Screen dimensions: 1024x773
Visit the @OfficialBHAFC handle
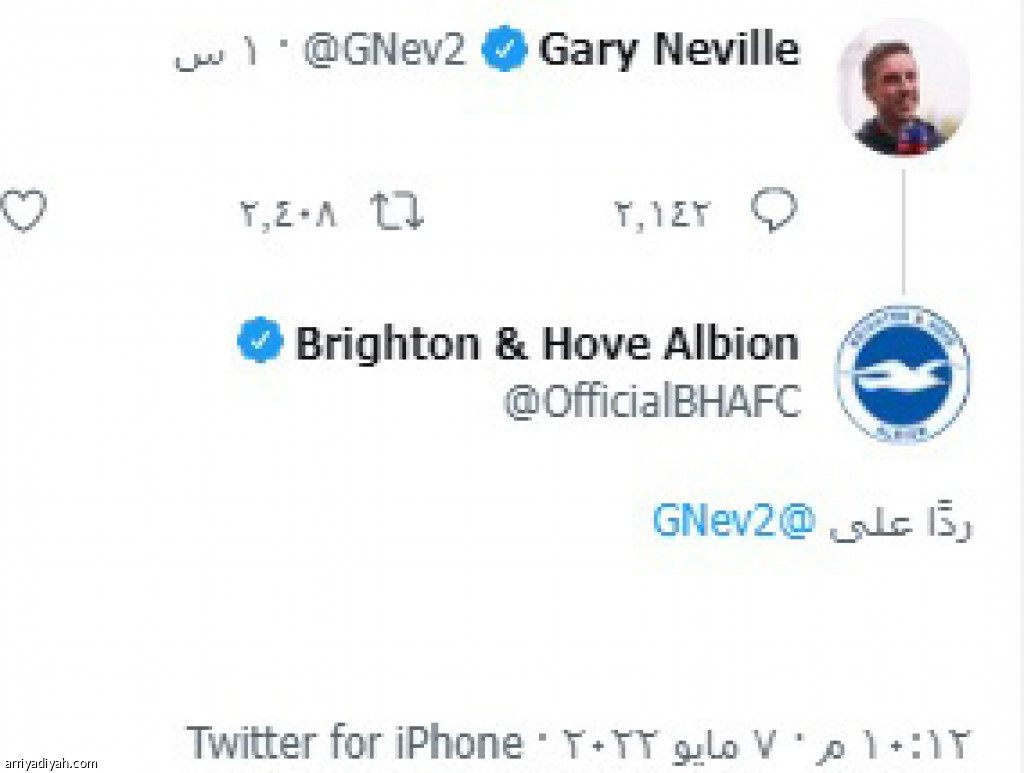(652, 401)
